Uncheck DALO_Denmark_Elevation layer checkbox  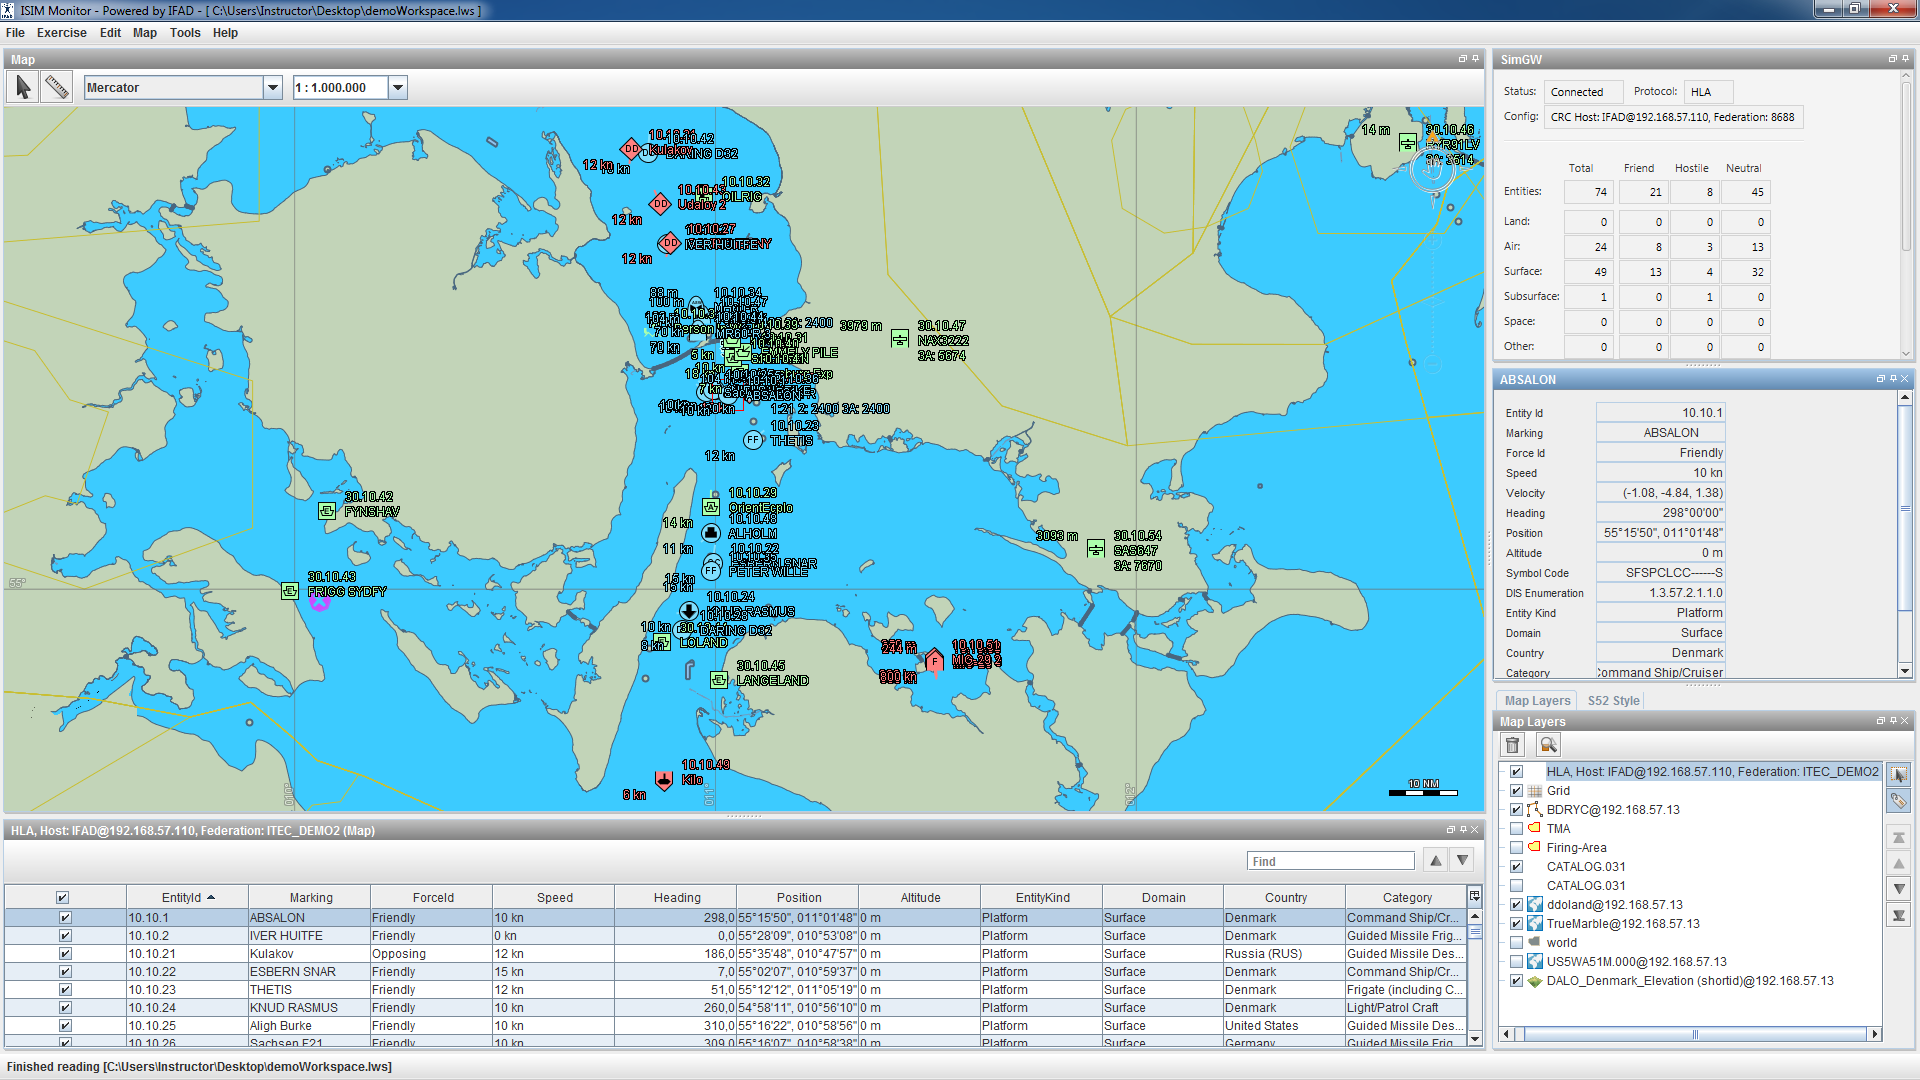1516,981
